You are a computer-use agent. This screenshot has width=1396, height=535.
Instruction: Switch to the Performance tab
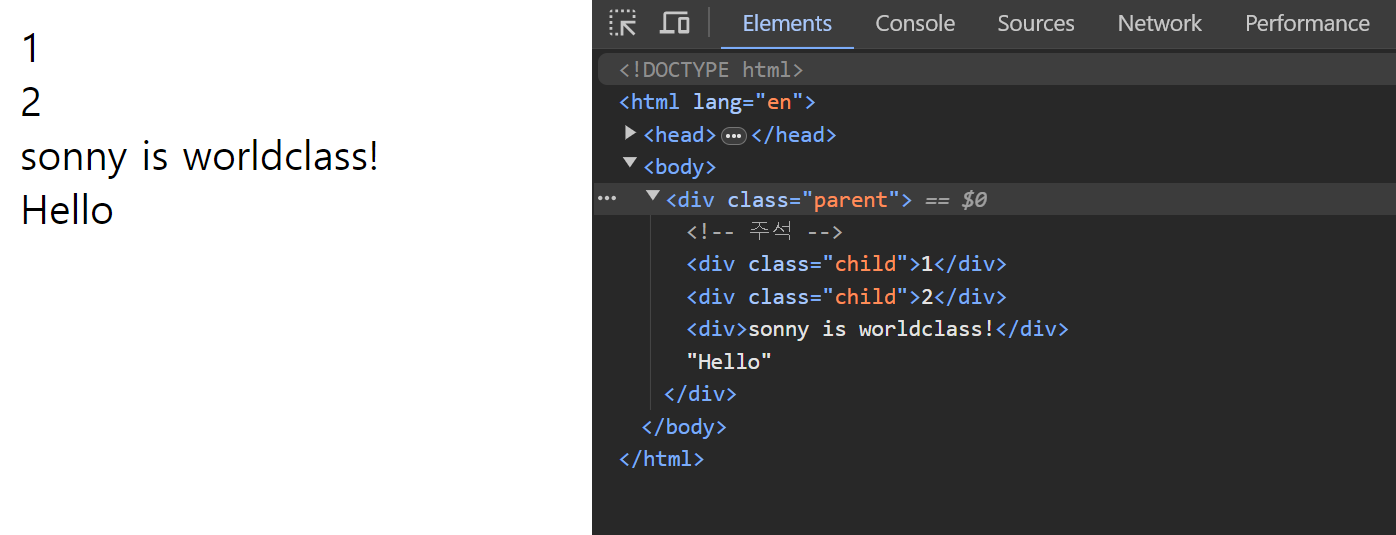pos(1307,23)
